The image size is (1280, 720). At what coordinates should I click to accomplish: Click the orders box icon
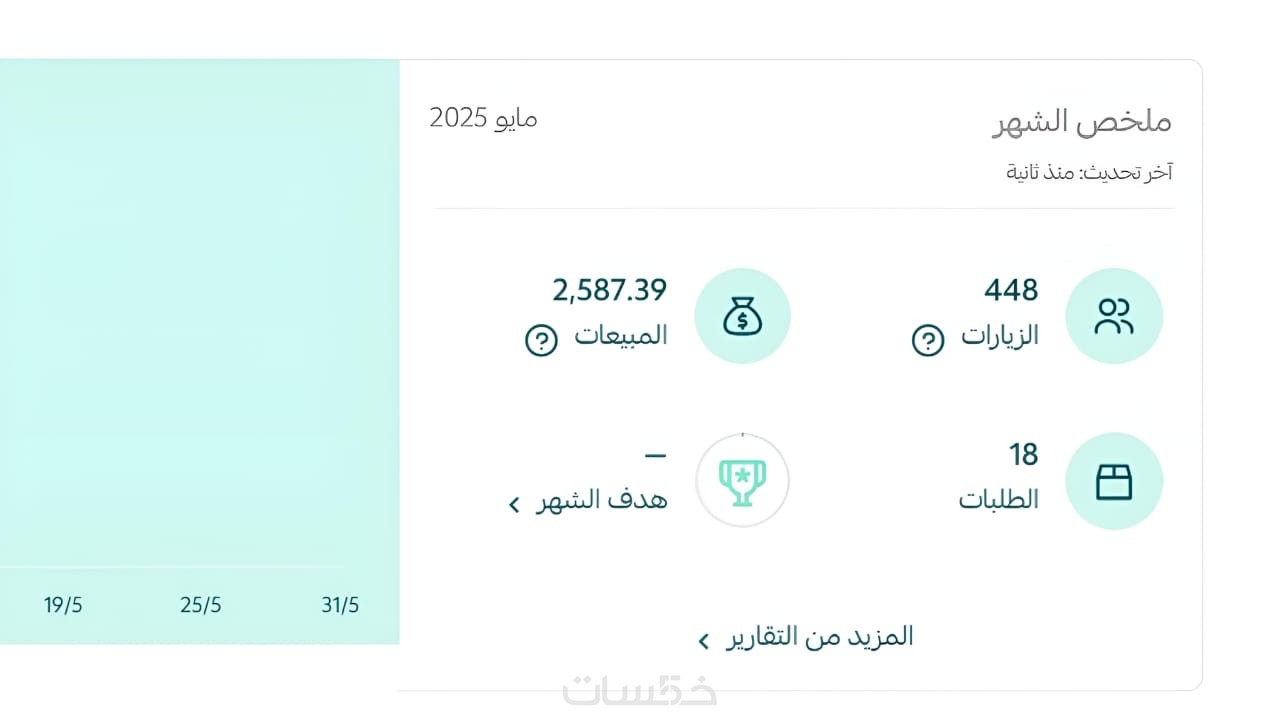pos(1113,481)
